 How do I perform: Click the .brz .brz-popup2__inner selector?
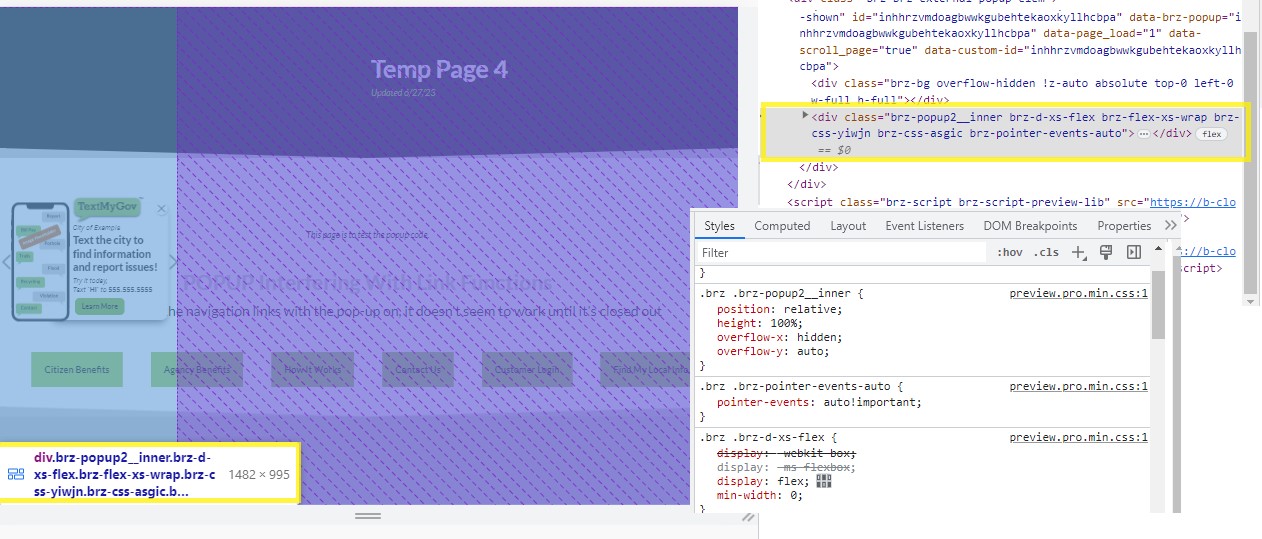[x=774, y=294]
